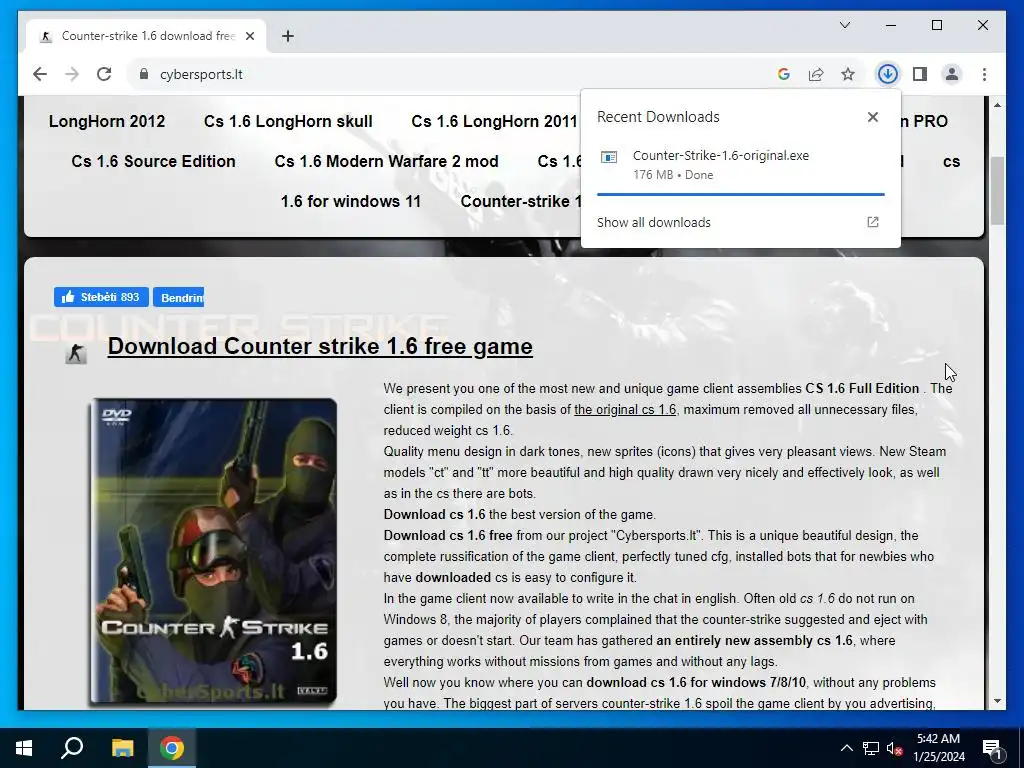Image resolution: width=1024 pixels, height=768 pixels.
Task: Click Chrome icon in taskbar
Action: [x=172, y=748]
